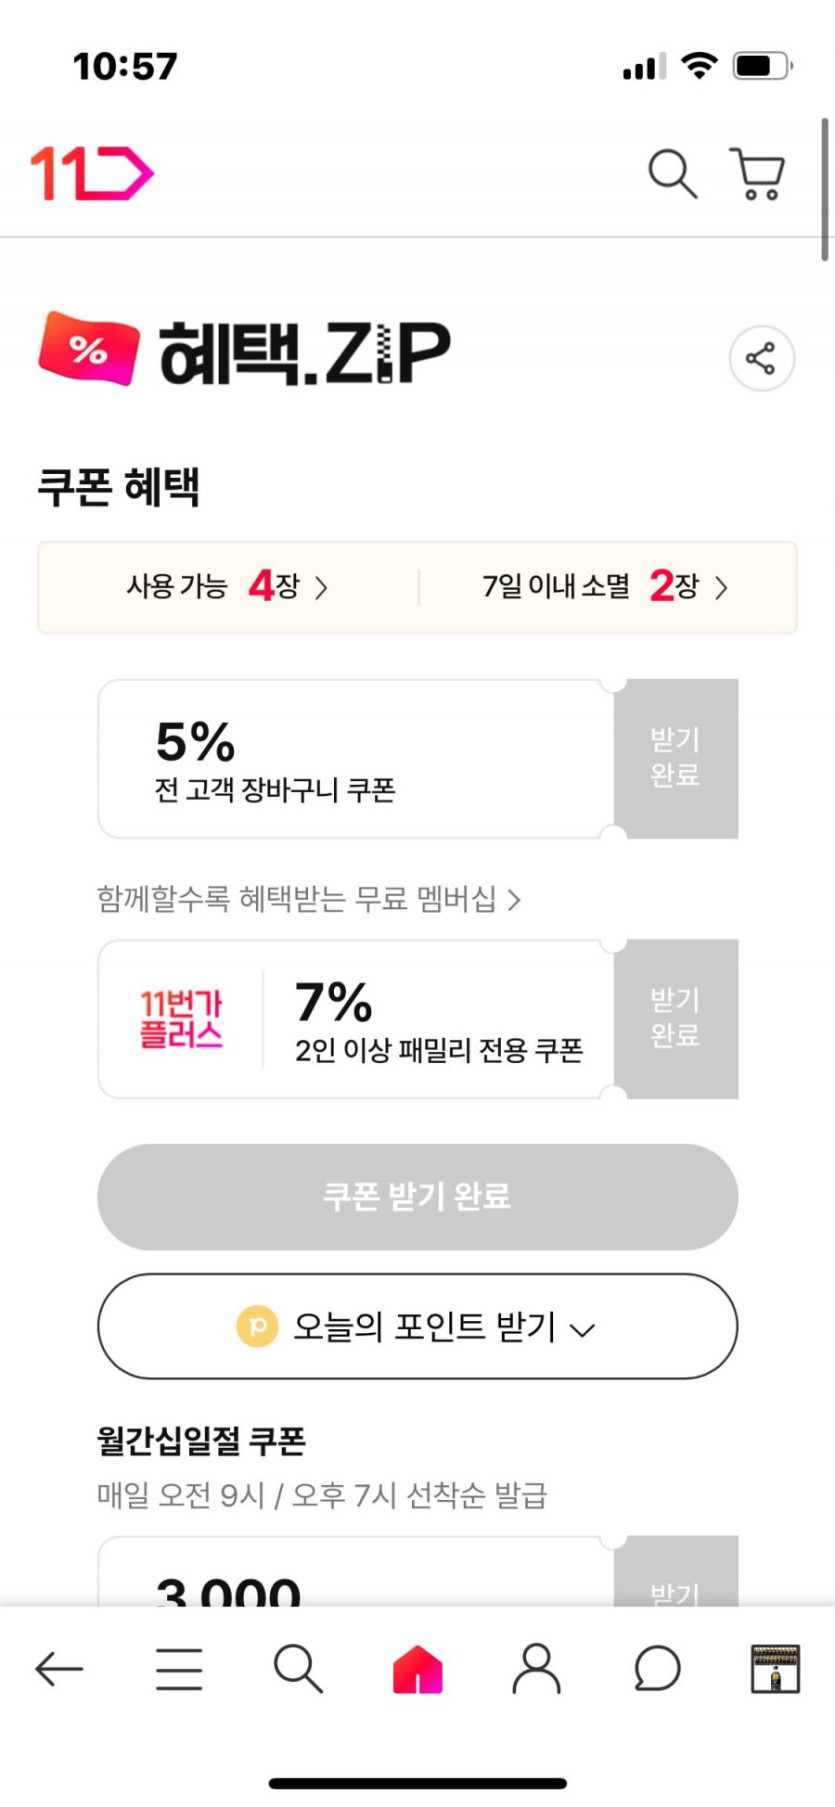This screenshot has height=1807, width=835.
Task: Go to home via the red house icon
Action: tap(417, 1668)
